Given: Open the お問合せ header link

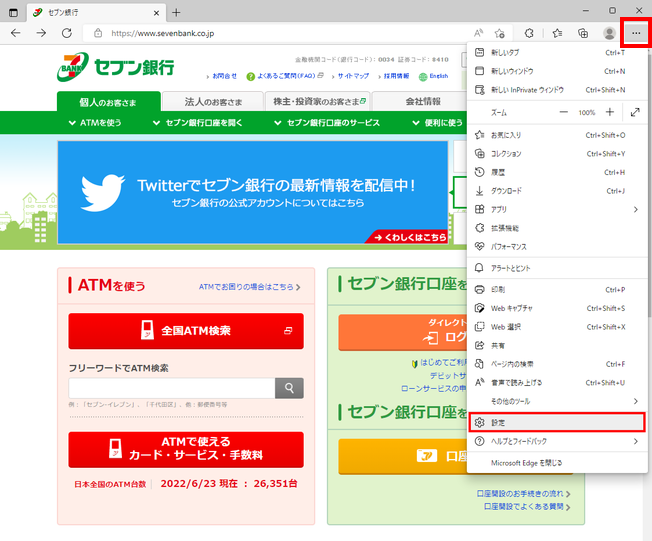Looking at the screenshot, I should coord(224,76).
